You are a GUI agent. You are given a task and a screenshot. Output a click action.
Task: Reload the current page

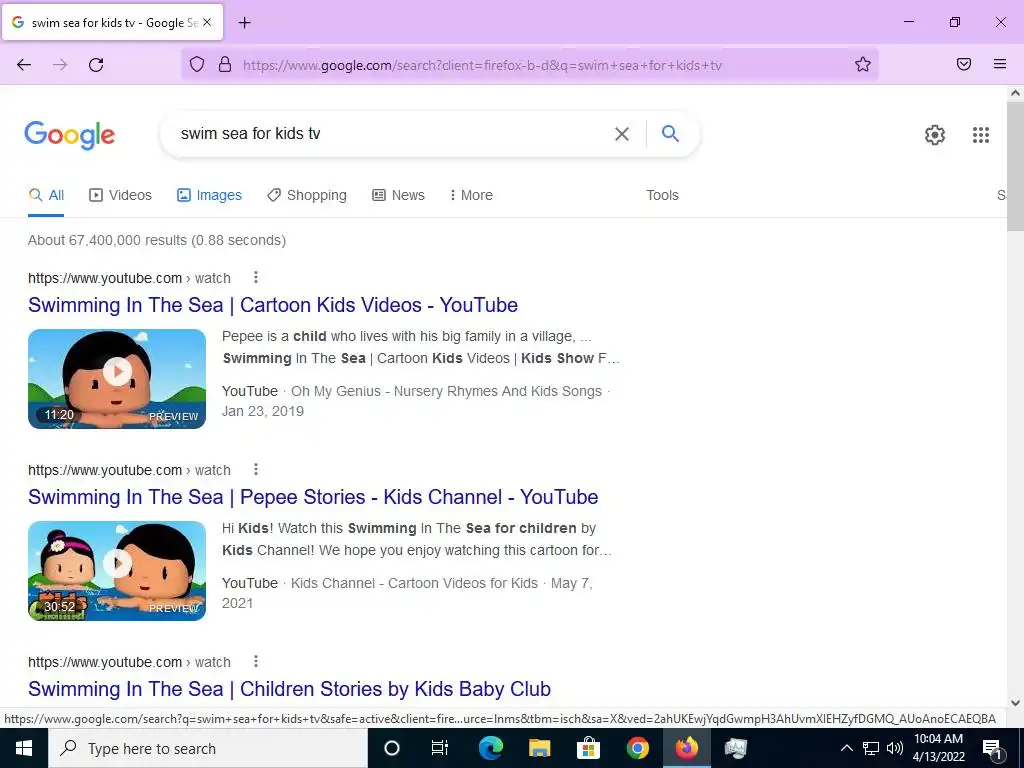(96, 65)
